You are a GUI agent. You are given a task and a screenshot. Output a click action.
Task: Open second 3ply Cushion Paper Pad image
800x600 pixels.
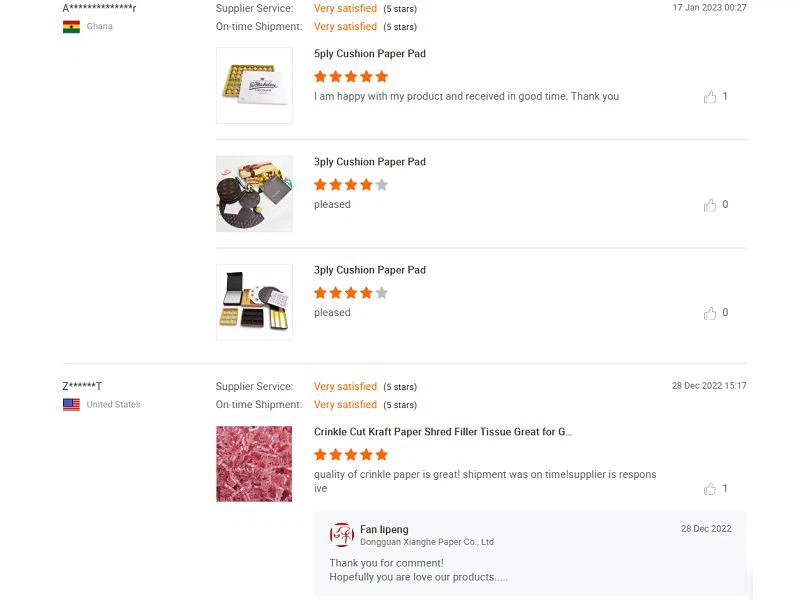[254, 301]
